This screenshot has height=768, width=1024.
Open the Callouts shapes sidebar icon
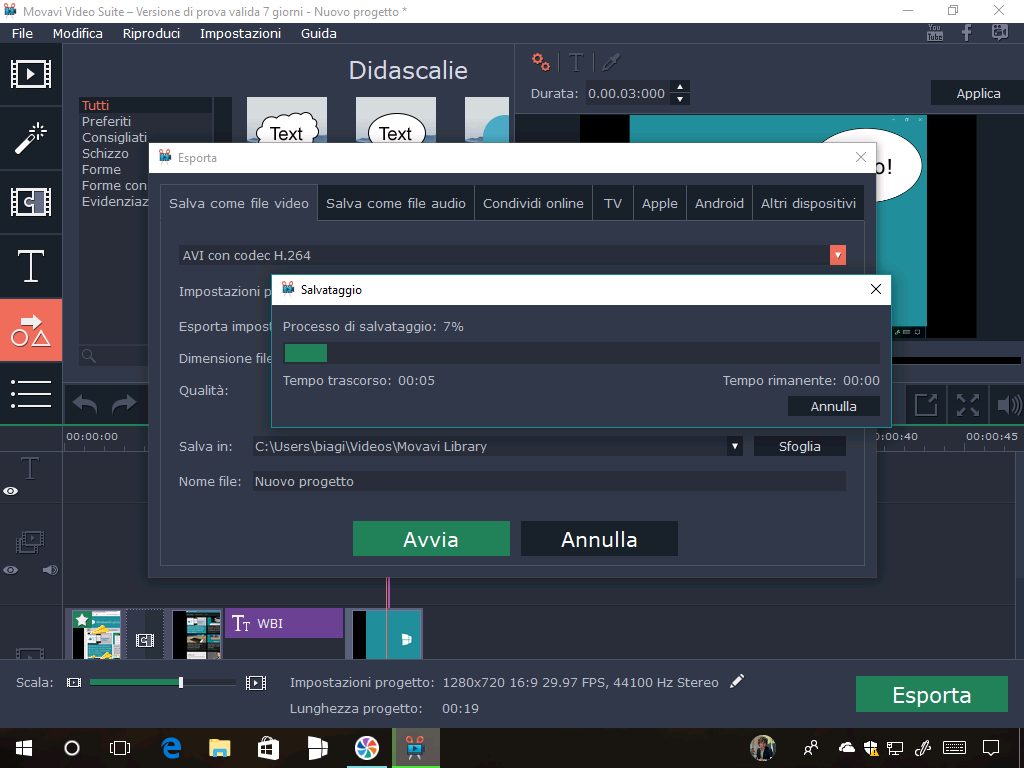coord(31,330)
